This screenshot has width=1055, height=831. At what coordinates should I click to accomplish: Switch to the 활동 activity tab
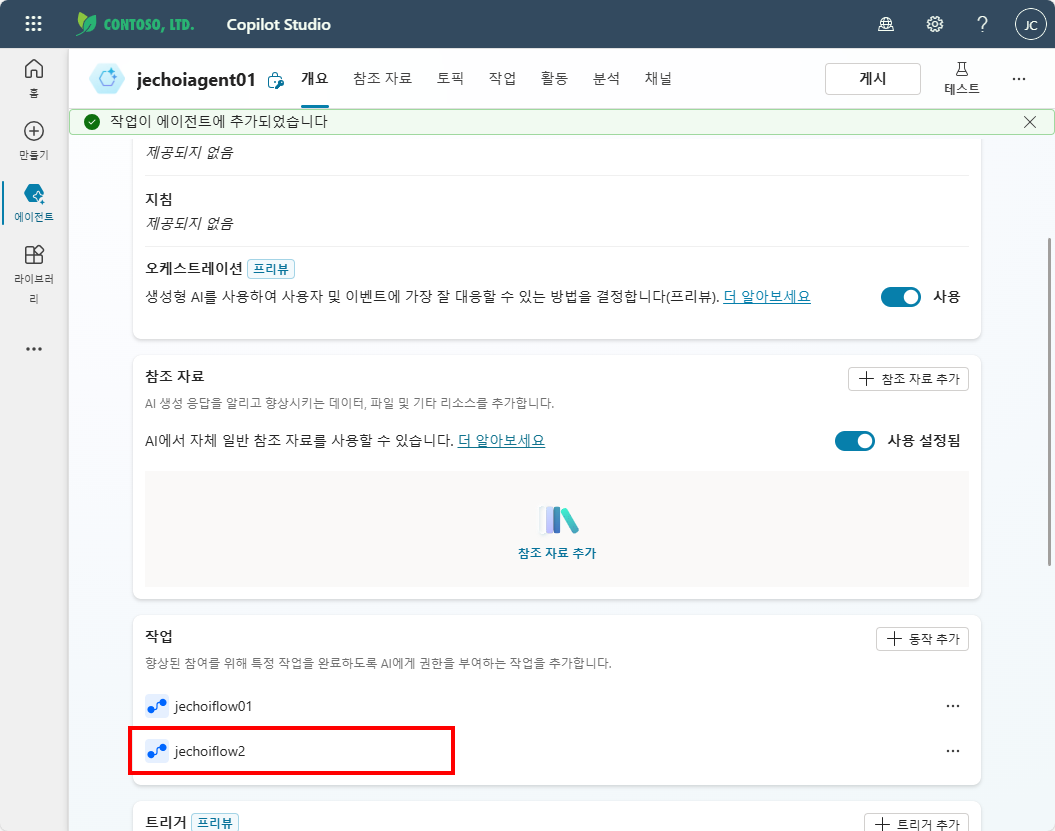click(554, 79)
